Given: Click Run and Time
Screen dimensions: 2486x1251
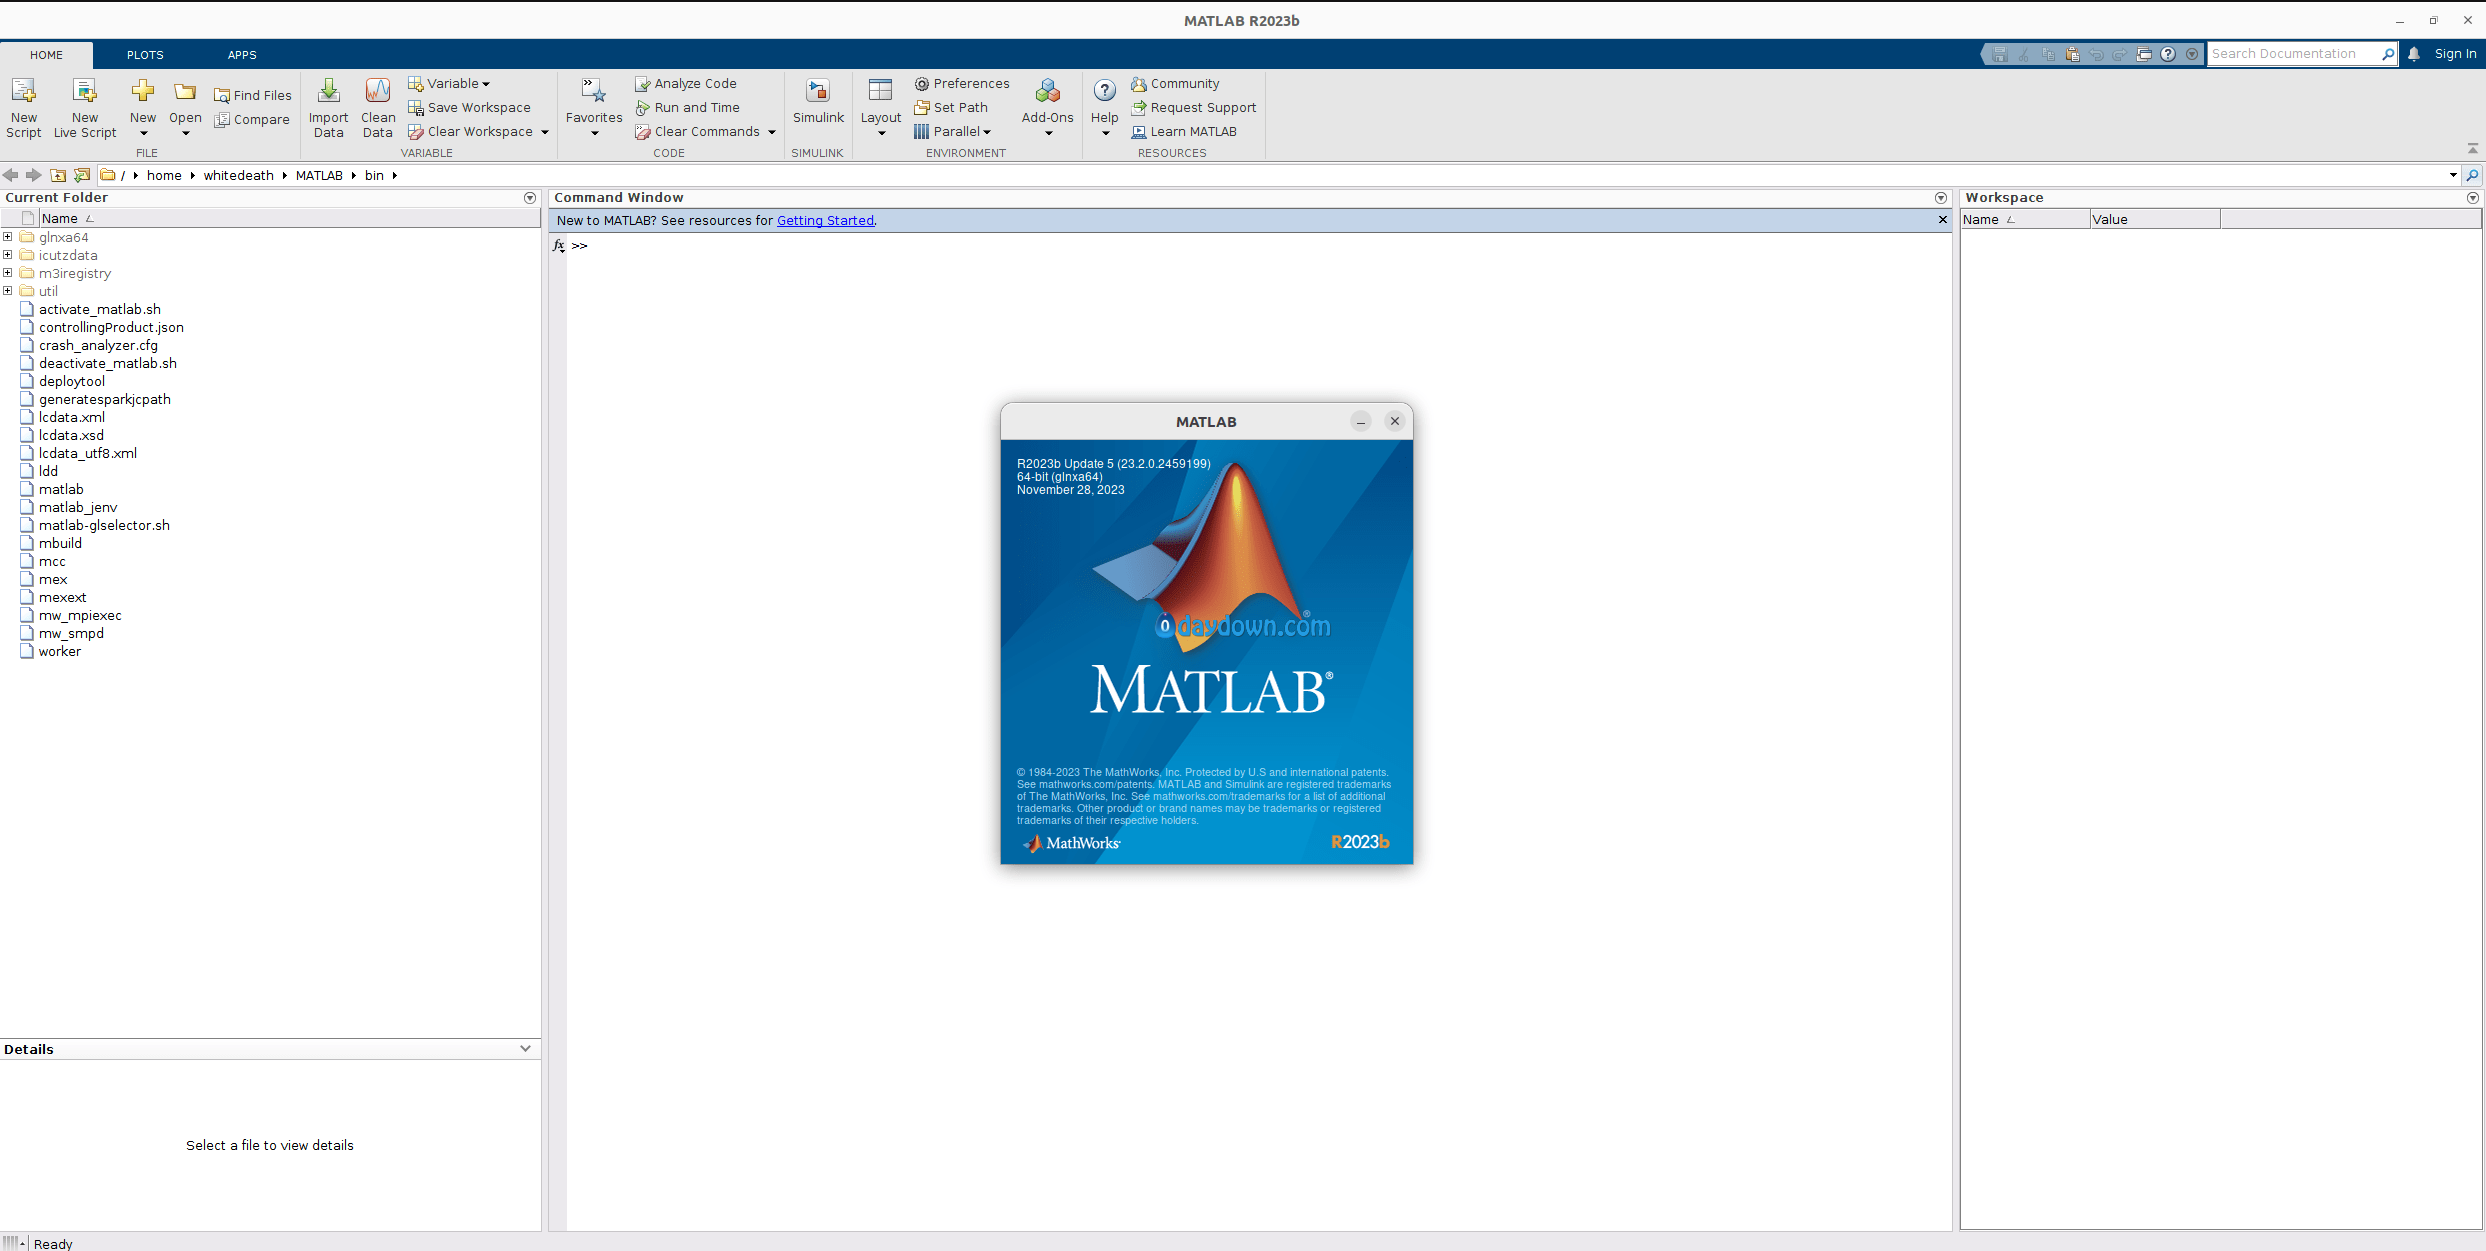Looking at the screenshot, I should click(x=688, y=107).
